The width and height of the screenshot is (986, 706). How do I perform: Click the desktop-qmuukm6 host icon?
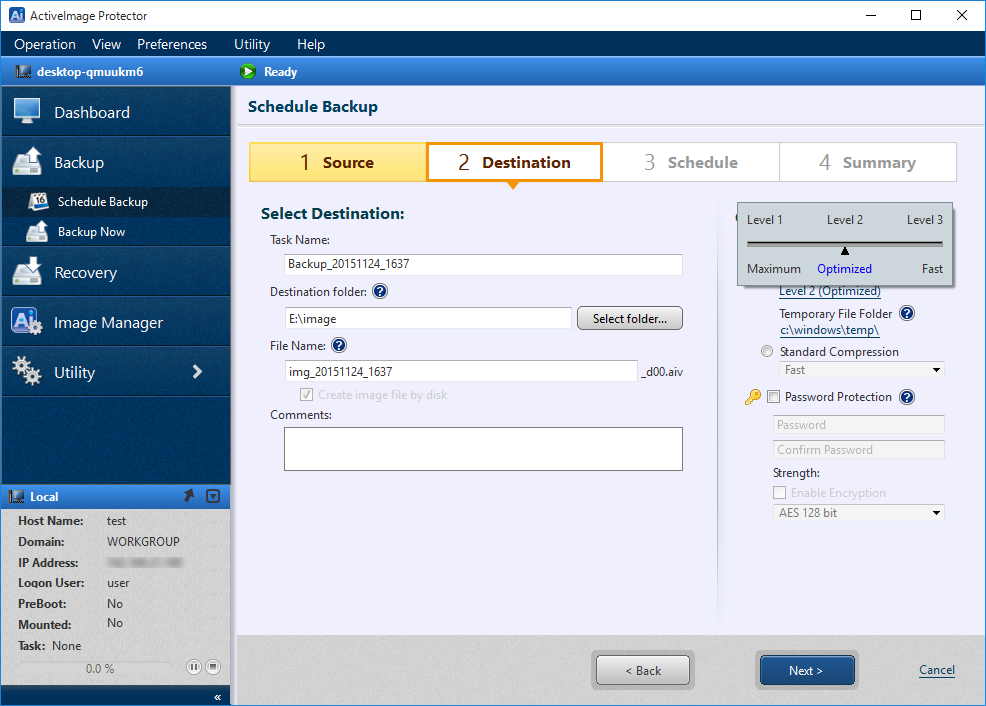click(x=23, y=72)
